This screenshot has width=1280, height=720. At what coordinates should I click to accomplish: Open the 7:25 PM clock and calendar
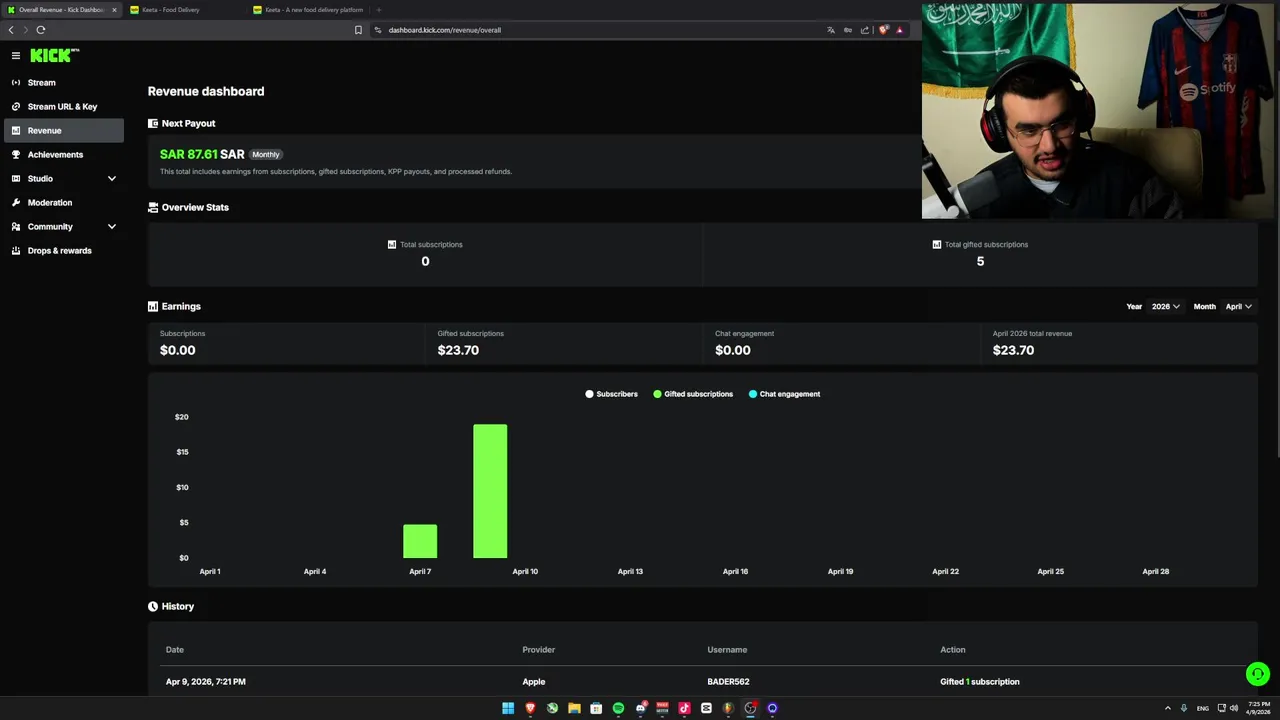pos(1258,708)
